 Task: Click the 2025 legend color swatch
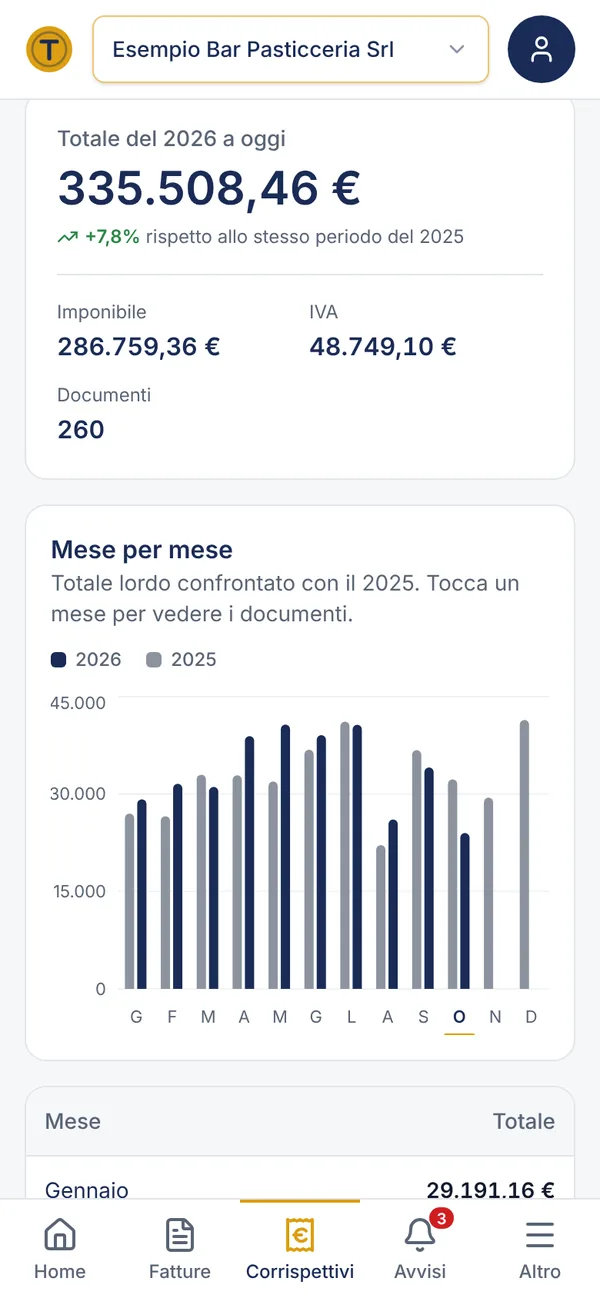click(154, 660)
